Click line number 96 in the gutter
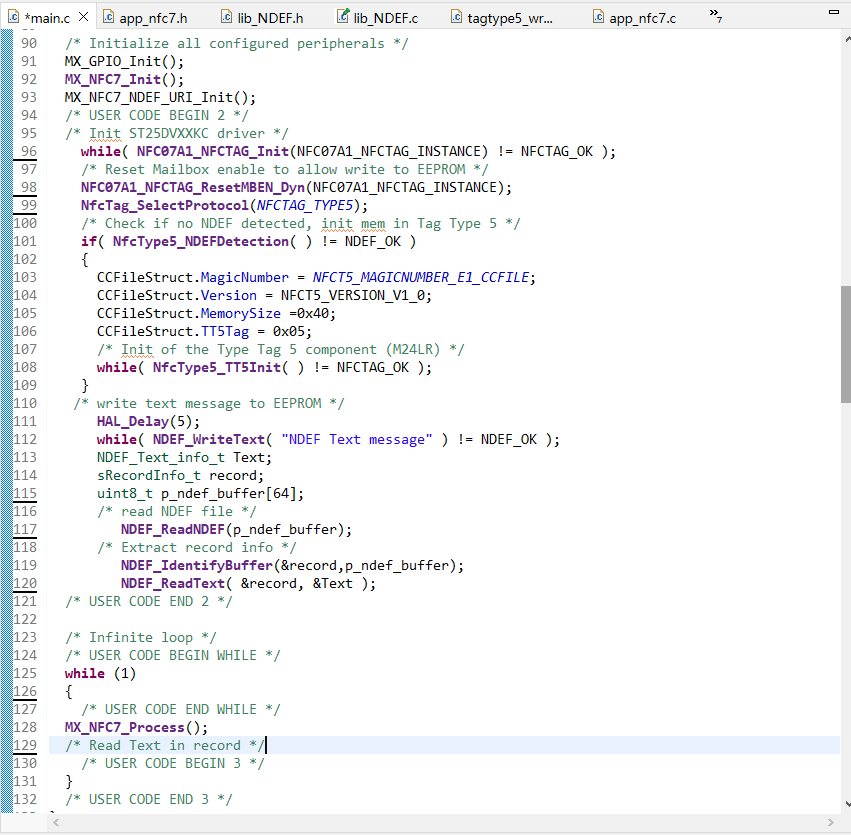 (29, 151)
